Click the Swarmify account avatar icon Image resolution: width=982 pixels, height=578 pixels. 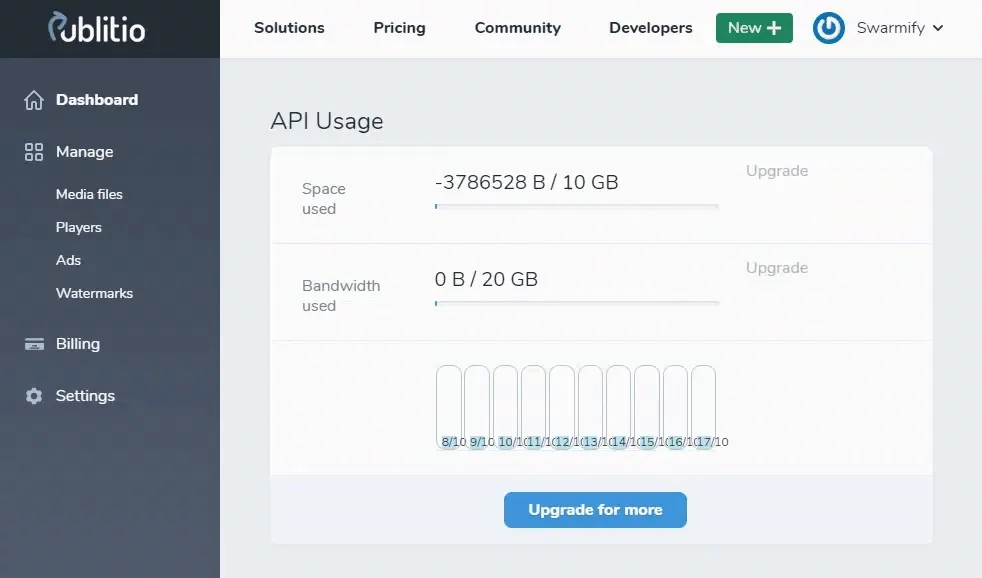point(828,28)
